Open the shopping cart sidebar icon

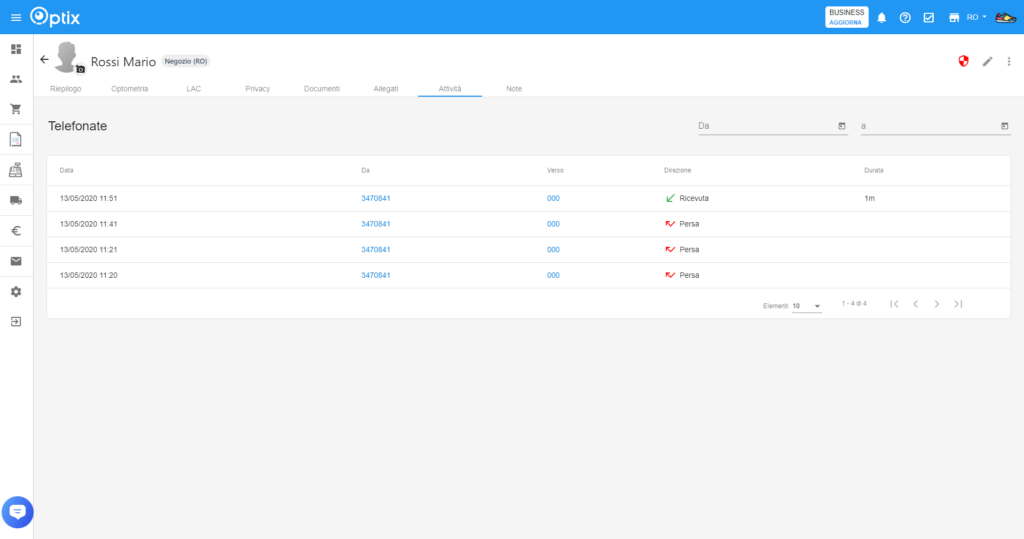point(16,109)
